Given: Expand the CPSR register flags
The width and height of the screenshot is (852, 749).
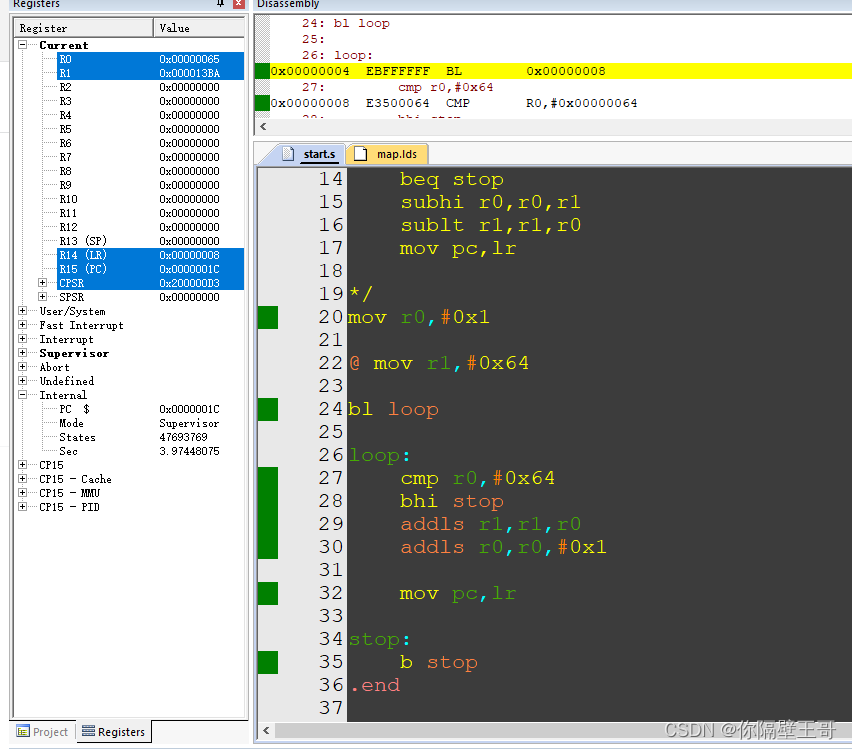Looking at the screenshot, I should (42, 283).
